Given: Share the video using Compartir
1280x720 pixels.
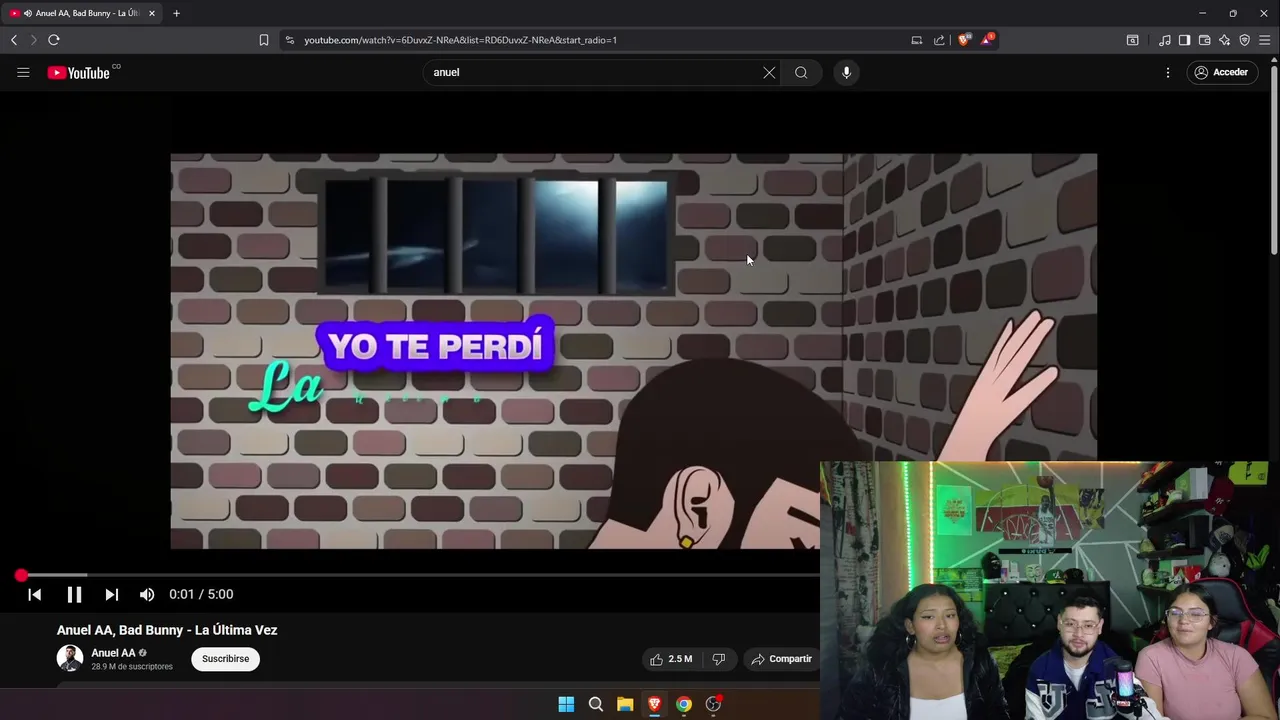Looking at the screenshot, I should [782, 659].
